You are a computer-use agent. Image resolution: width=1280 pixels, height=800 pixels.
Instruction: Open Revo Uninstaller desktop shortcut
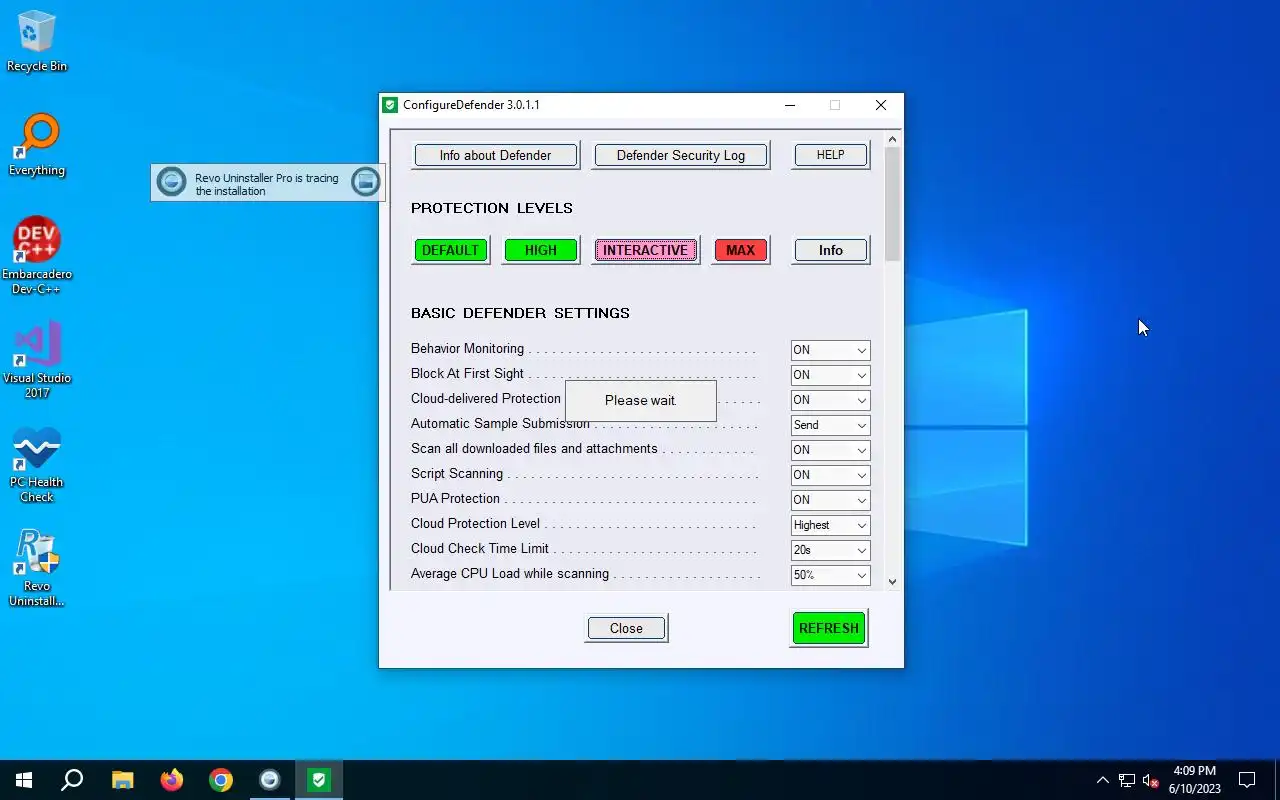[x=37, y=569]
